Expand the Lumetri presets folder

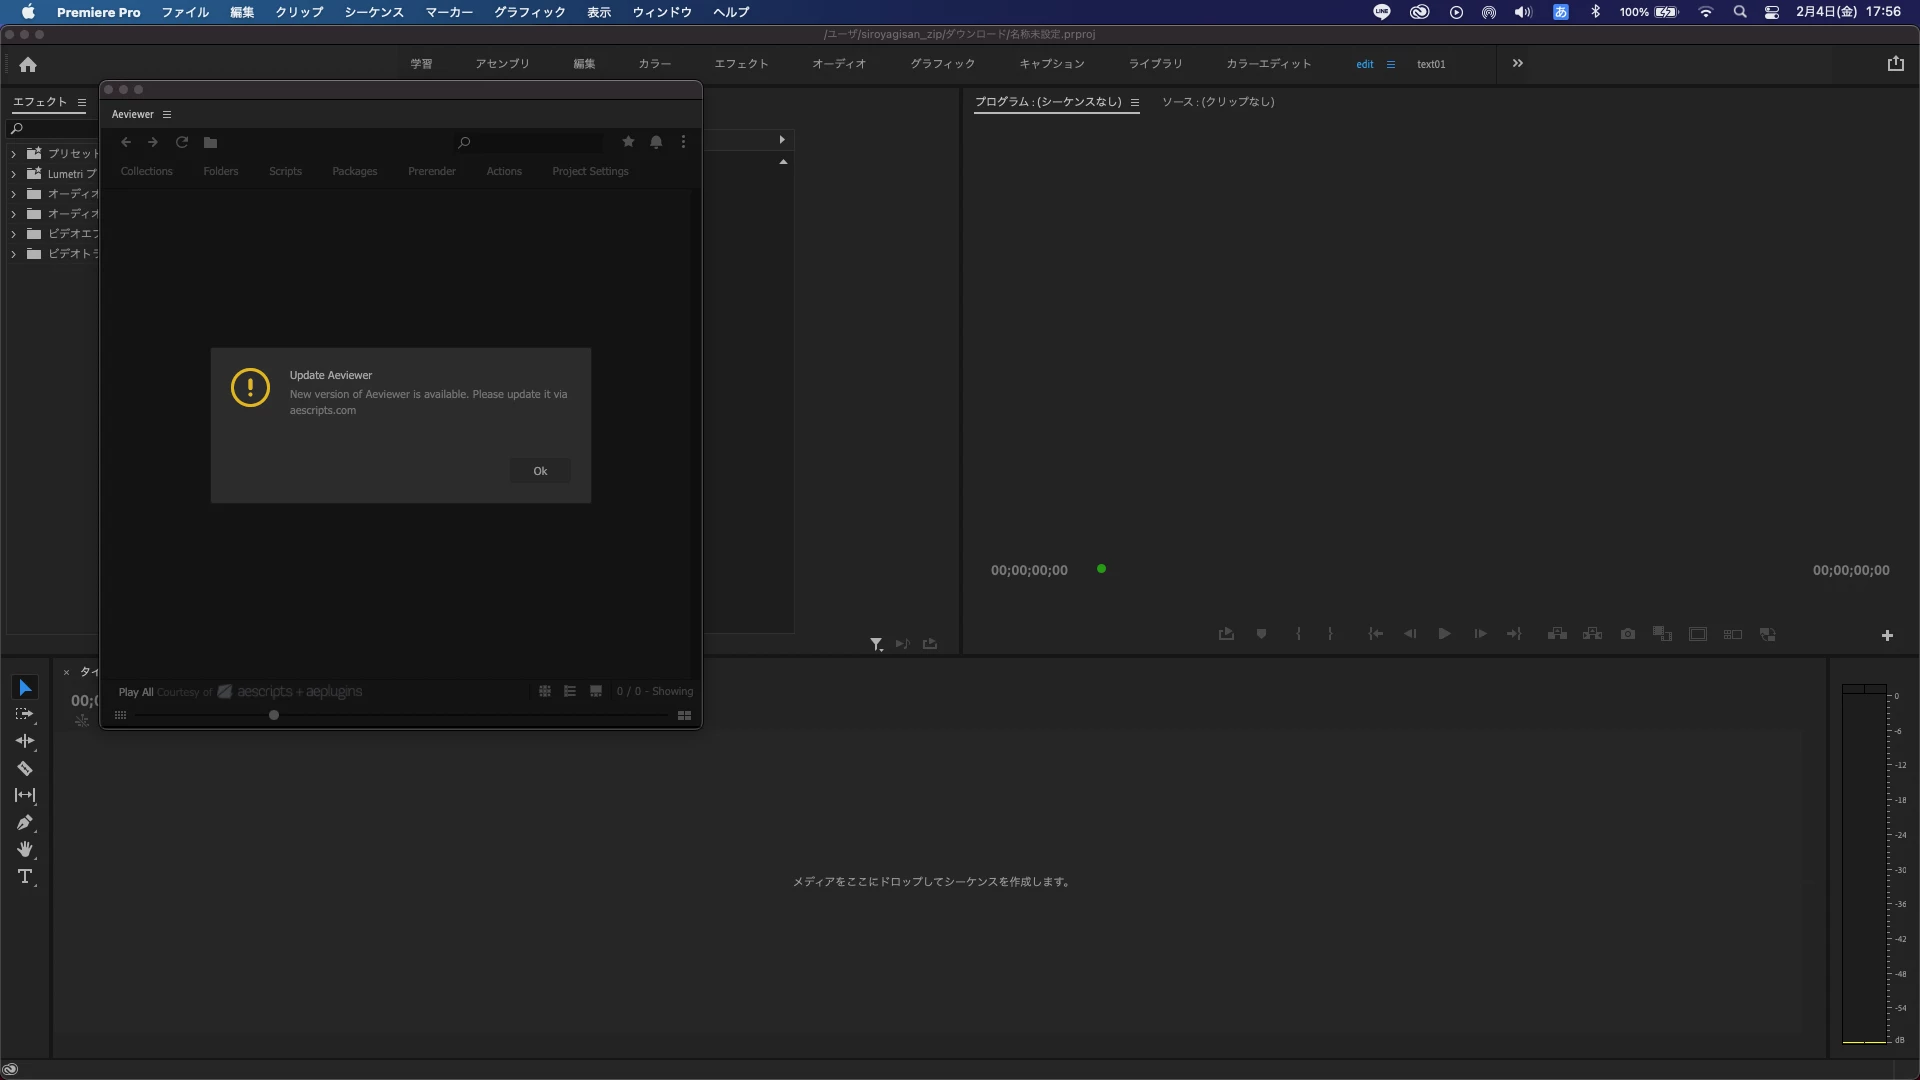click(13, 174)
